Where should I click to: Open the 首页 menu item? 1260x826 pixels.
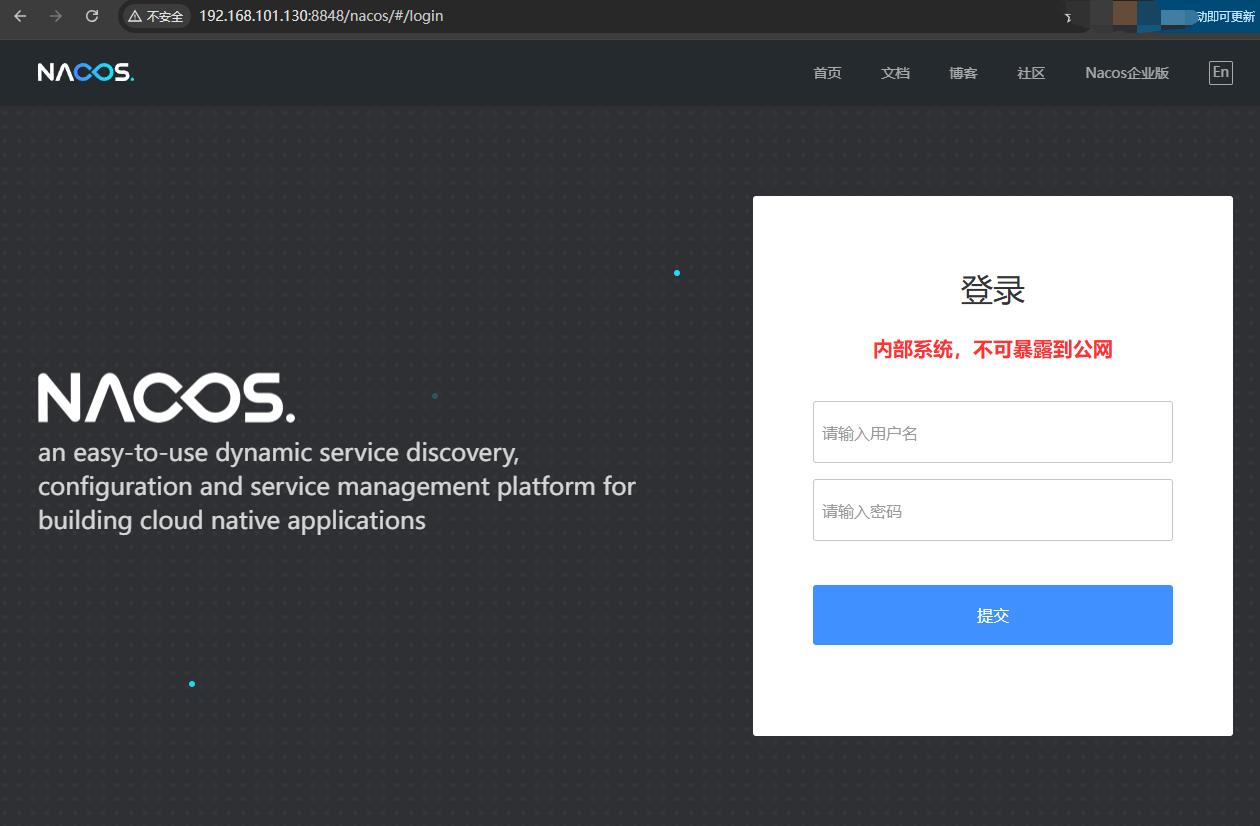(x=827, y=72)
